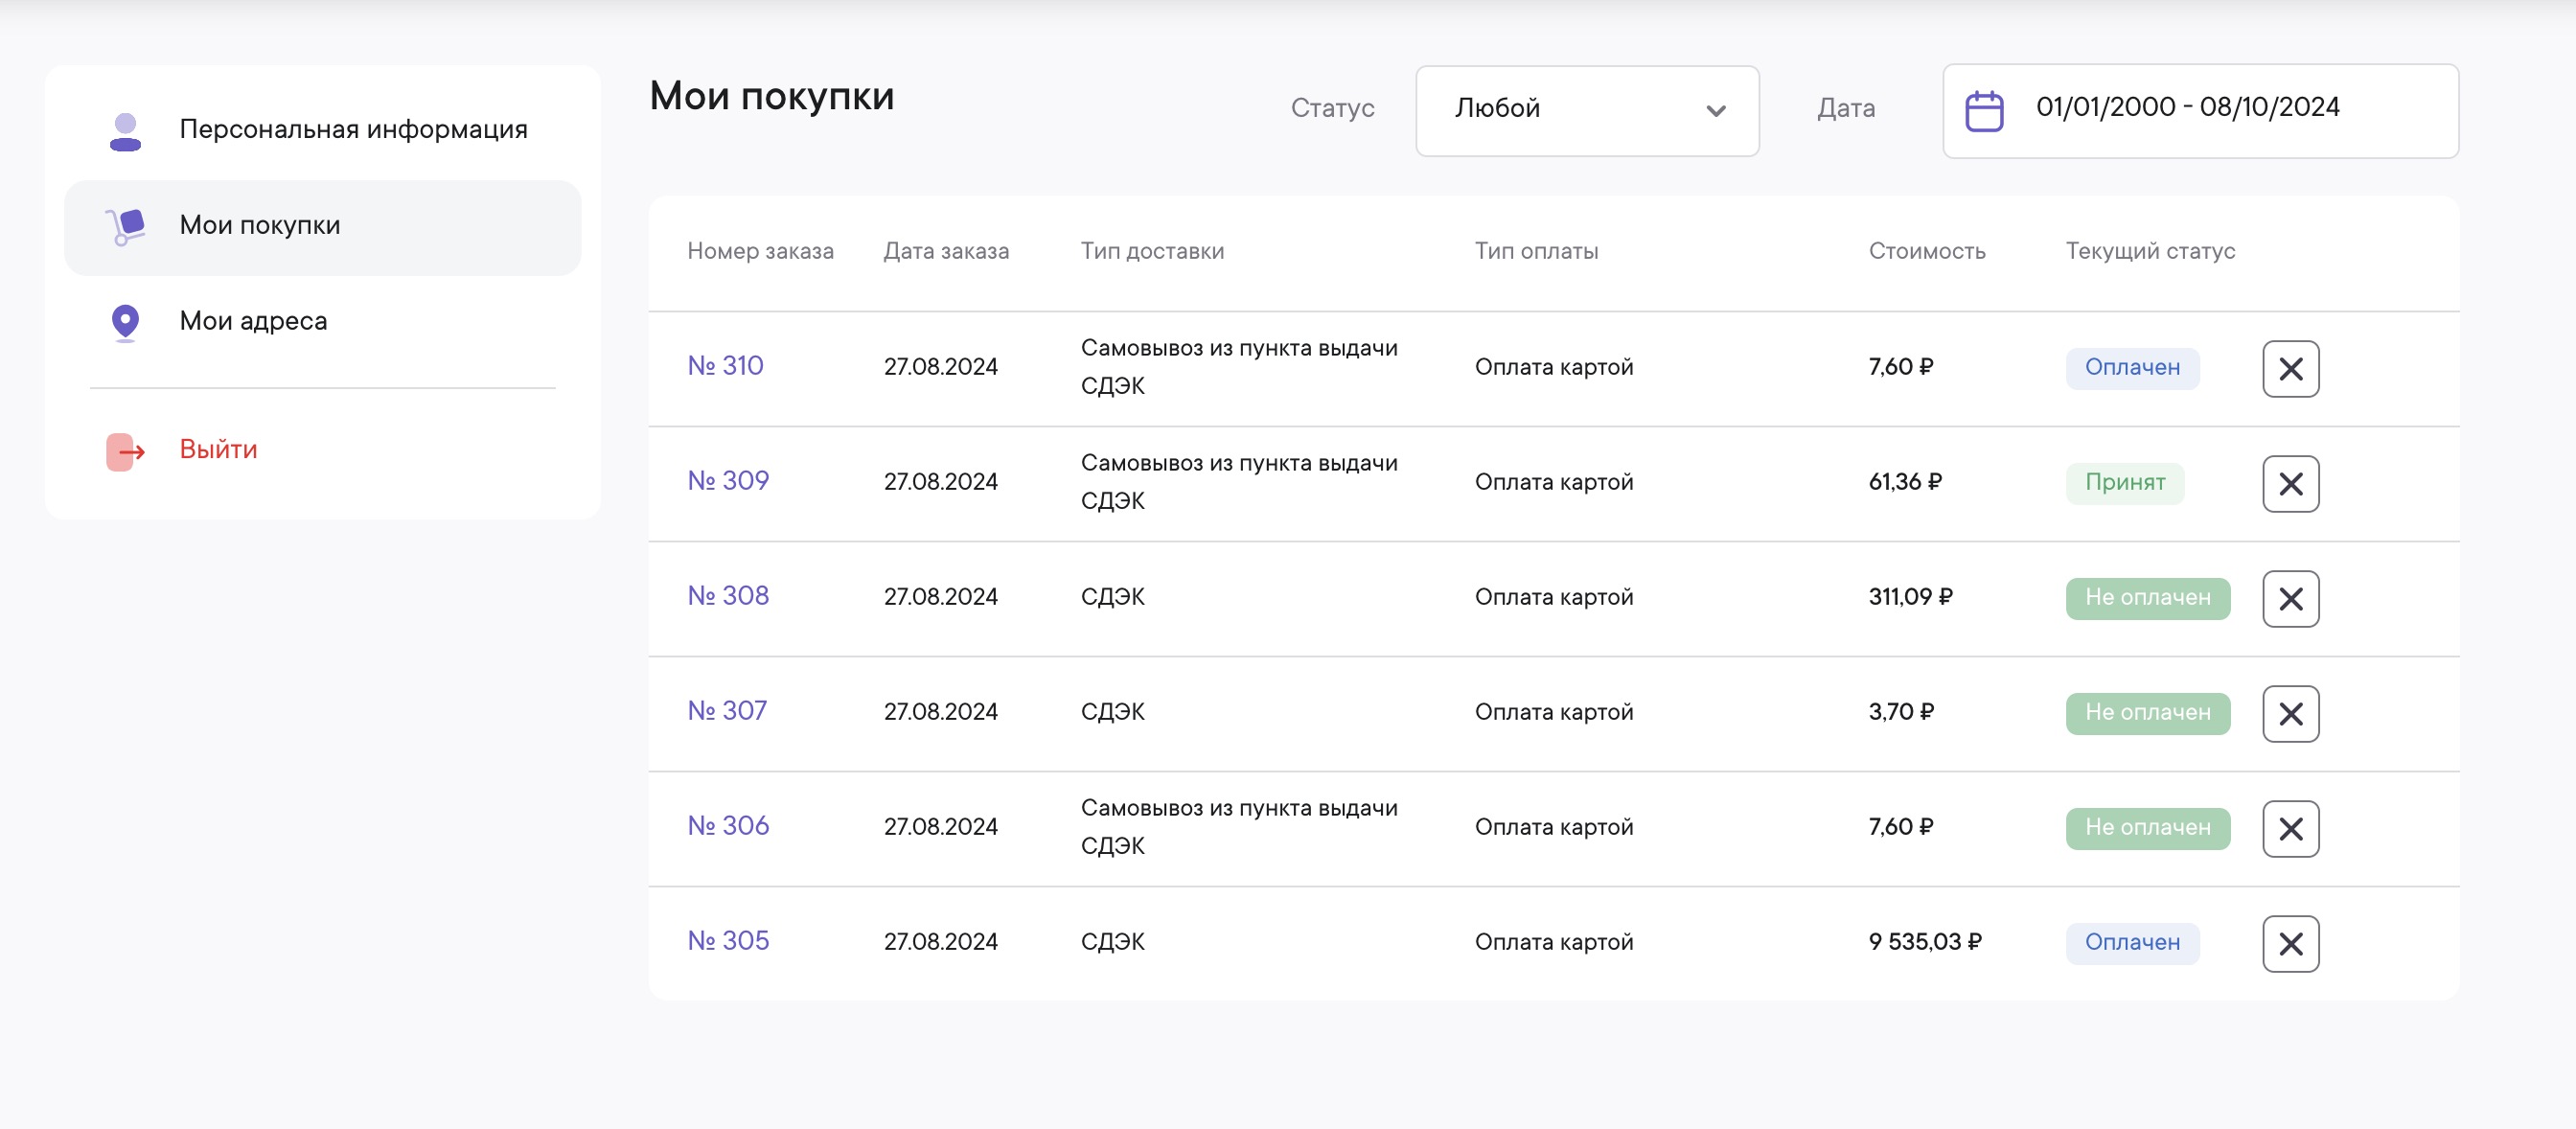Click the price 3,70 ₽
The width and height of the screenshot is (2576, 1129).
pos(1901,712)
